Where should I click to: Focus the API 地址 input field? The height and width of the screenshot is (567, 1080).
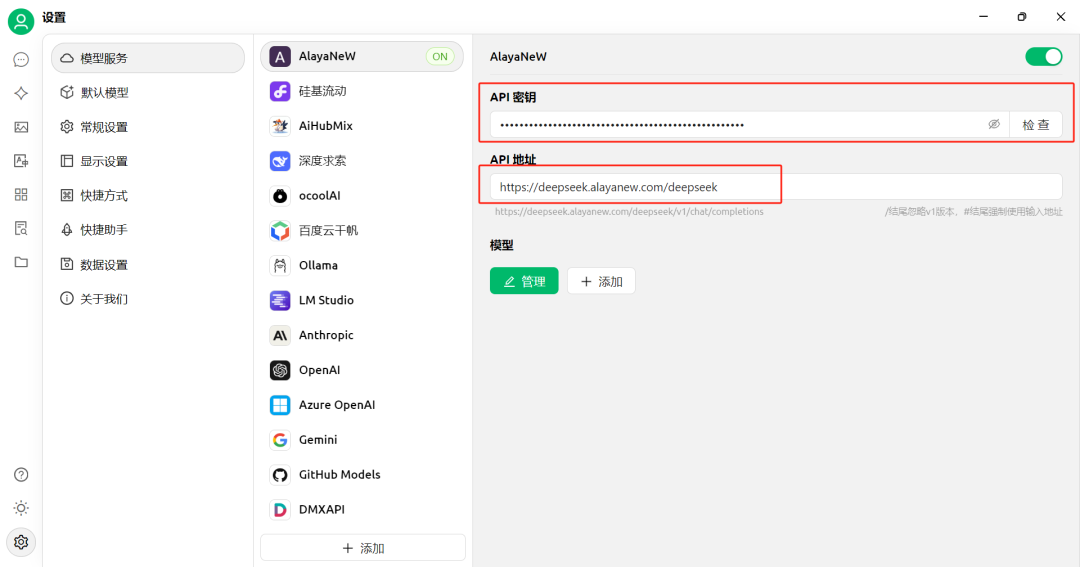click(776, 187)
